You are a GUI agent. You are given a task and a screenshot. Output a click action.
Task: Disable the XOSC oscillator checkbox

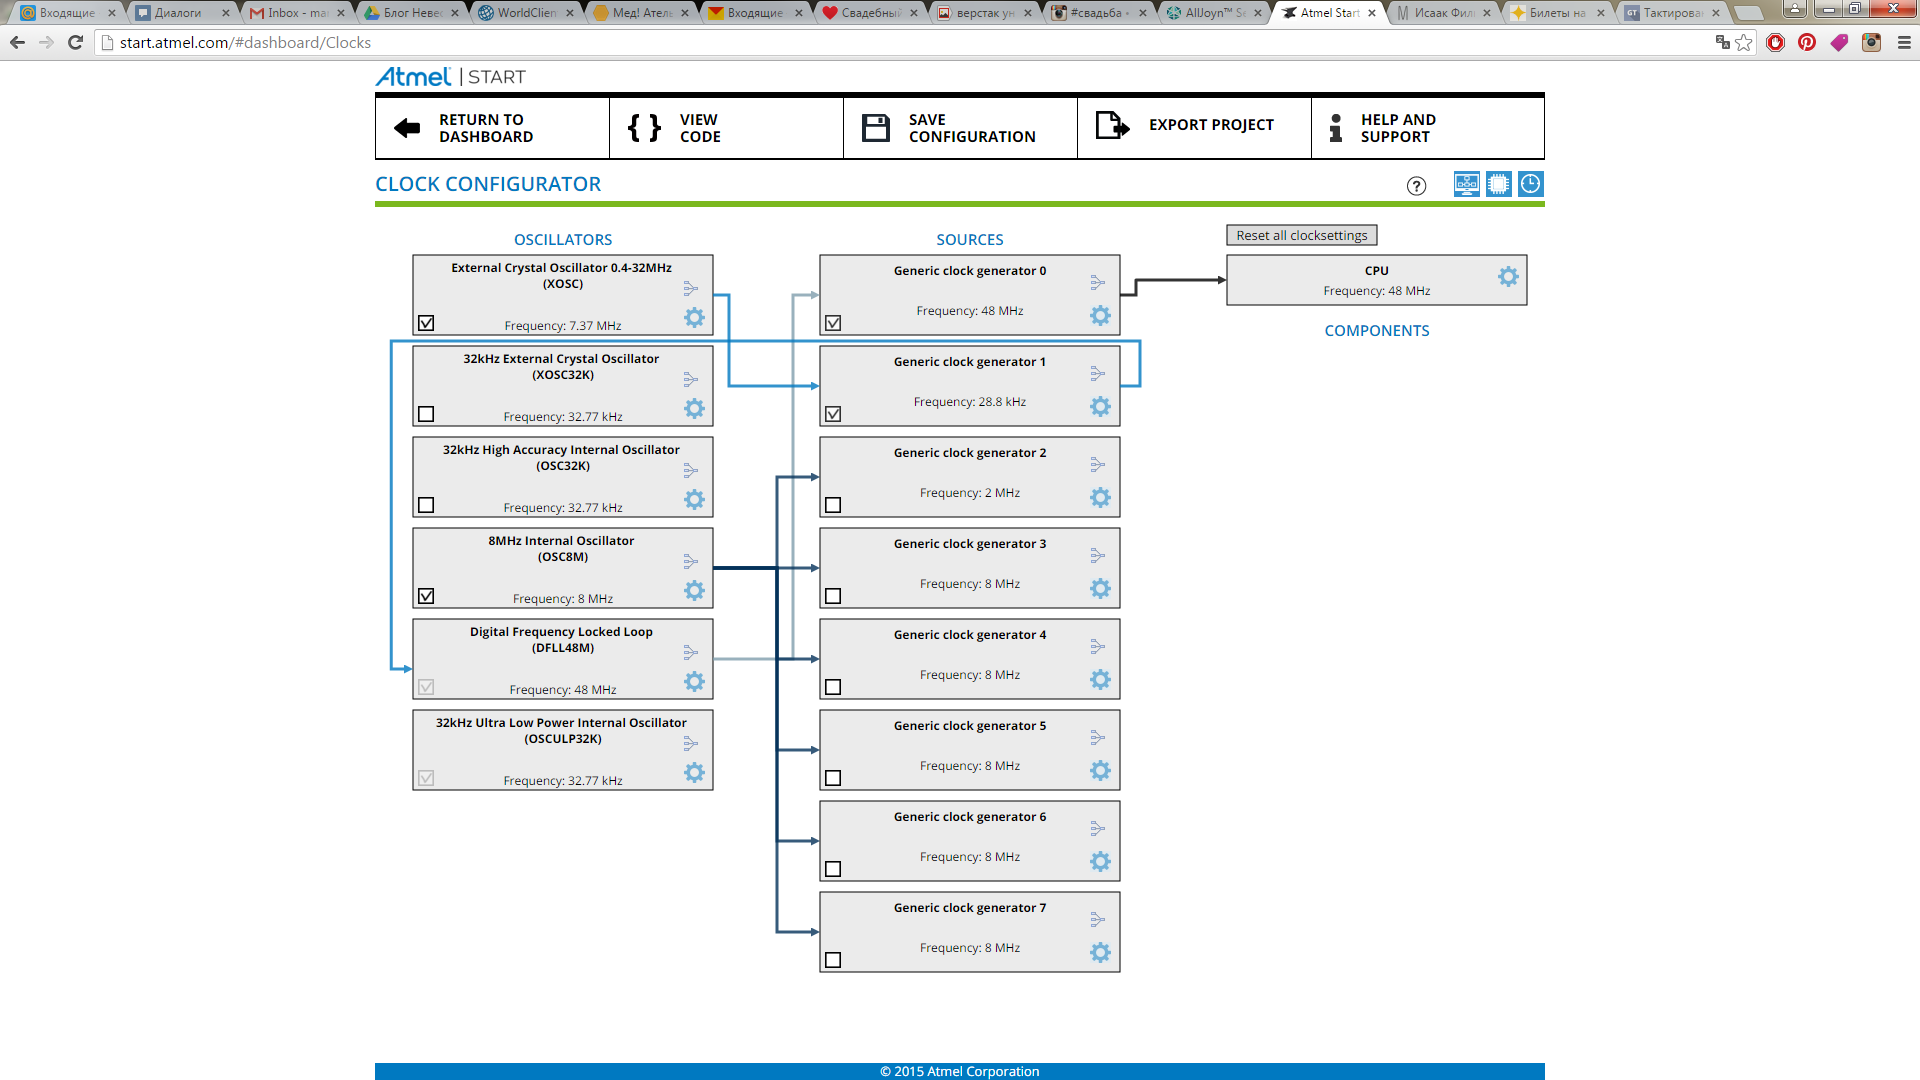click(x=426, y=323)
